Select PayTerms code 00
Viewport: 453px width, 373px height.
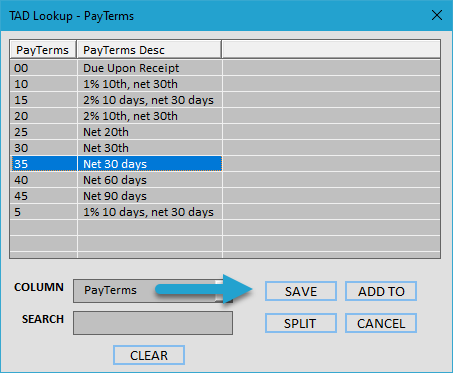(x=44, y=68)
